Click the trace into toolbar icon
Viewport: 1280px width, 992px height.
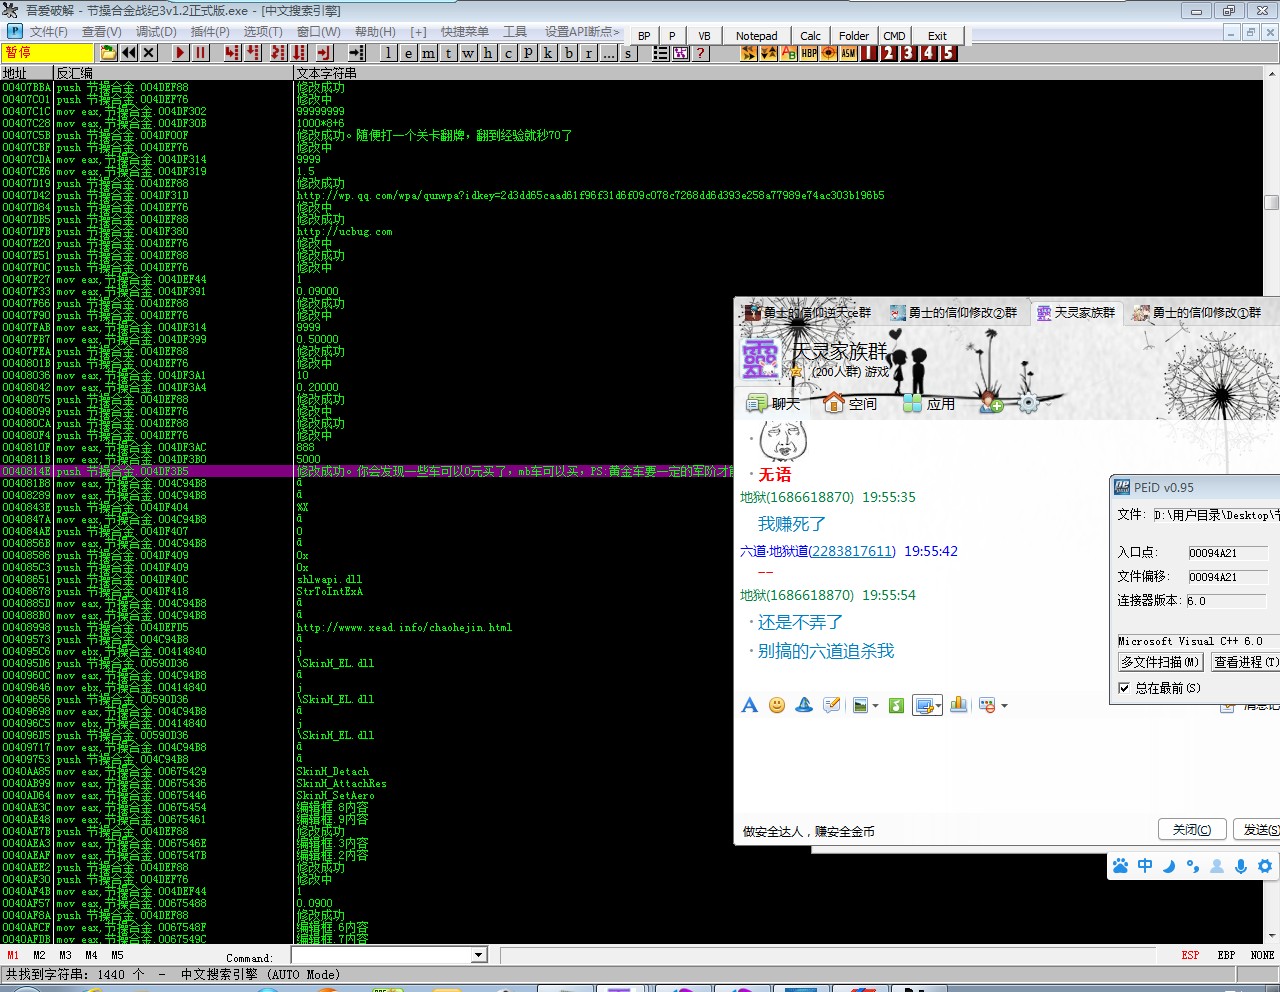tap(279, 53)
